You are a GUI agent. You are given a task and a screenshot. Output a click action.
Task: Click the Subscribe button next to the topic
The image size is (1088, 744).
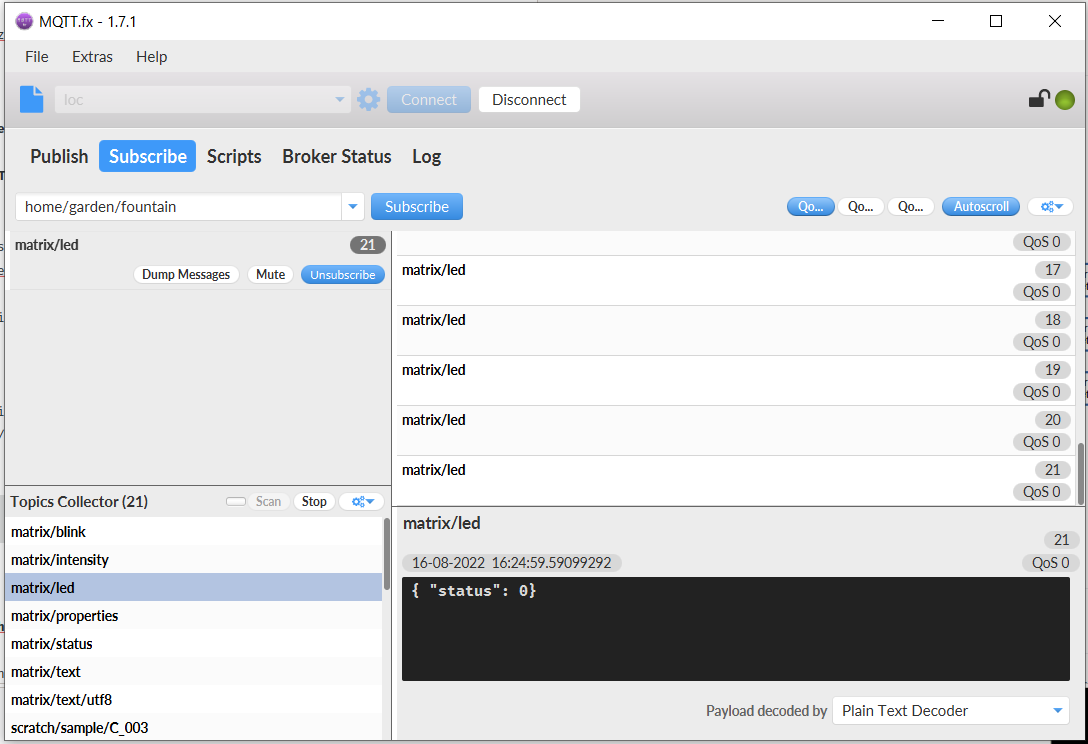pyautogui.click(x=416, y=206)
